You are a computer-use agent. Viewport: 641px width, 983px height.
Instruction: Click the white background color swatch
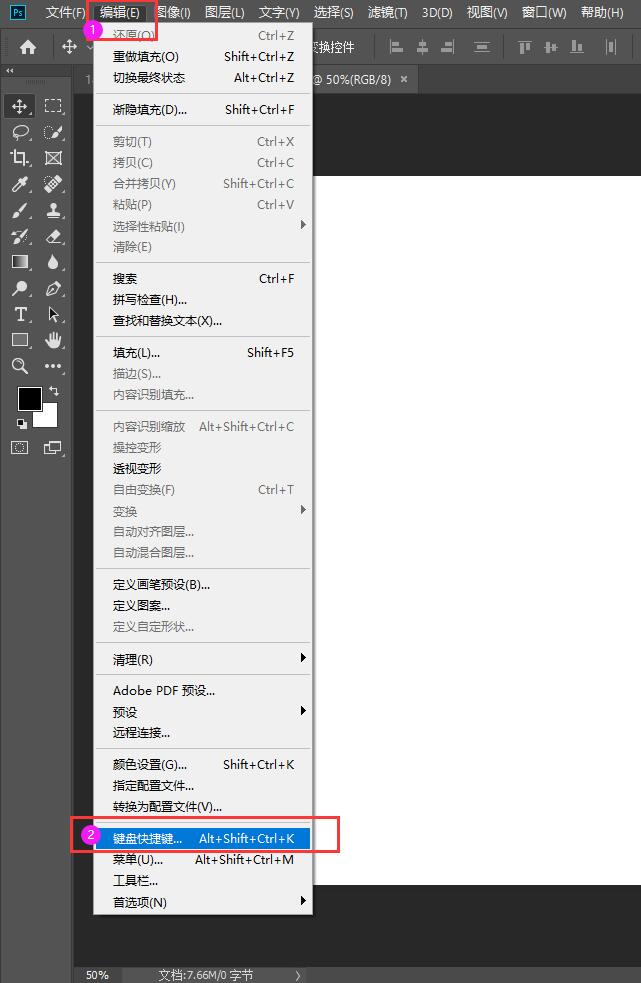coord(49,418)
